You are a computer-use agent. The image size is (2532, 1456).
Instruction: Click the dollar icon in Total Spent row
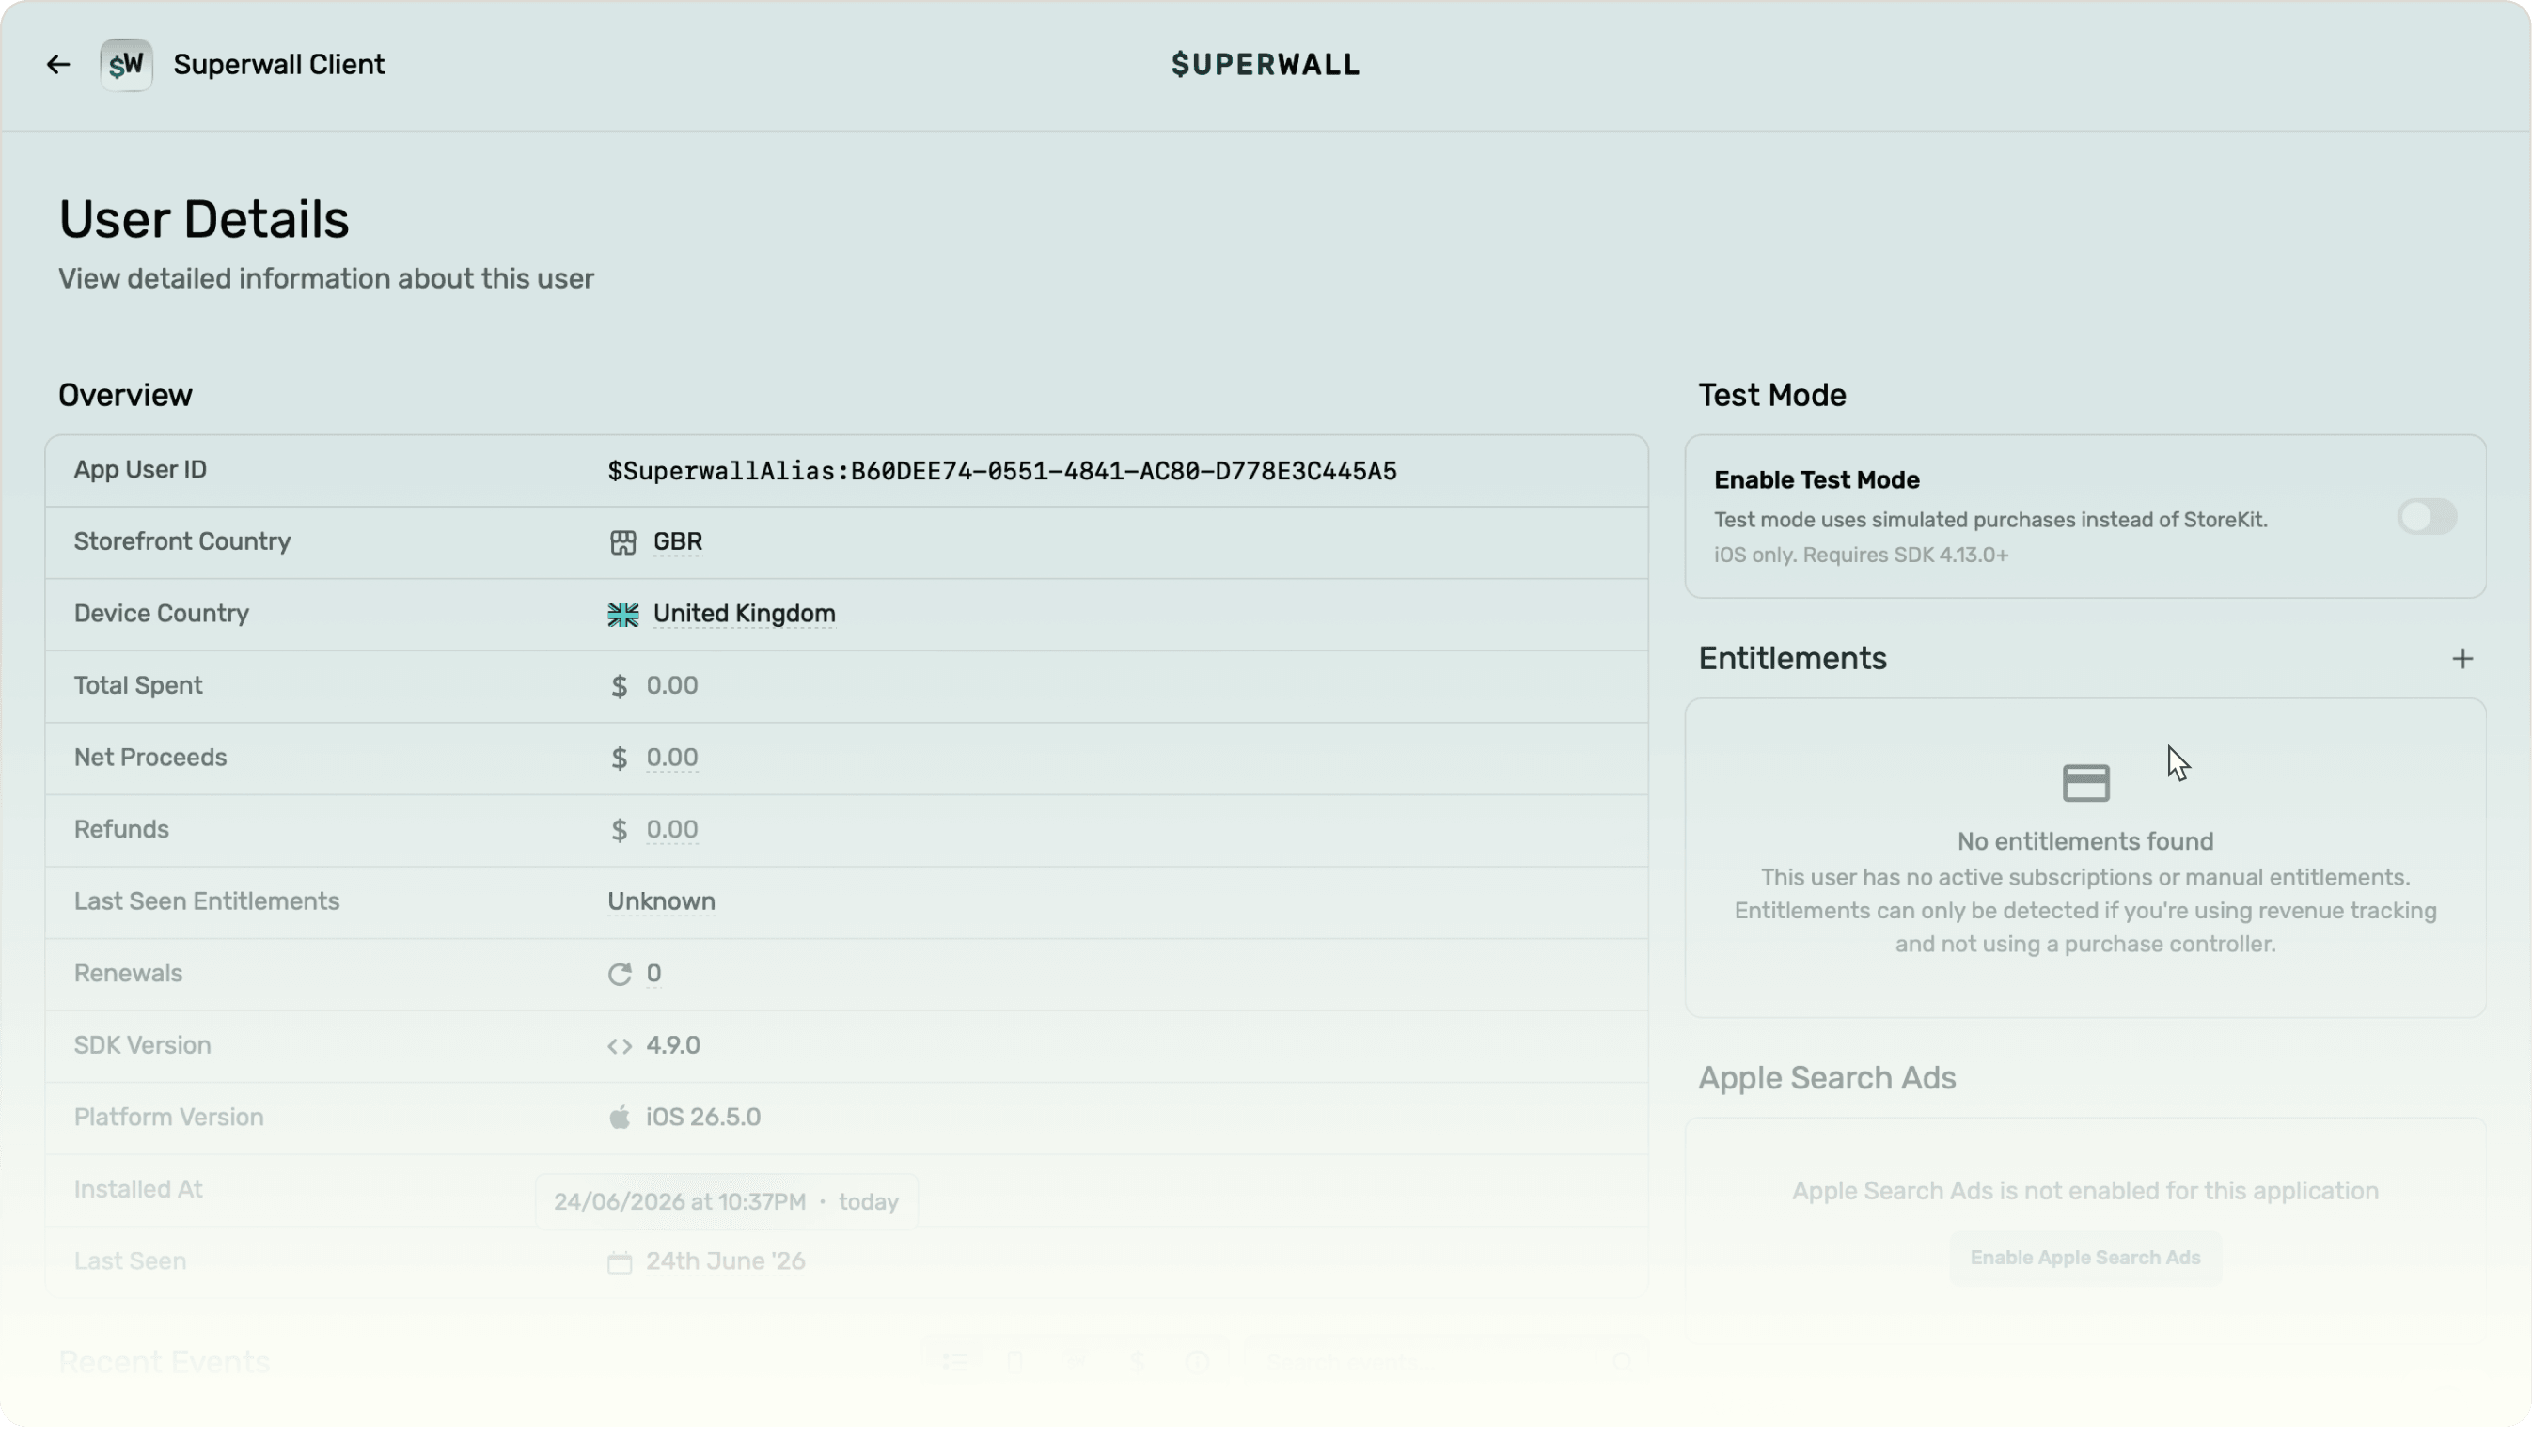[619, 686]
